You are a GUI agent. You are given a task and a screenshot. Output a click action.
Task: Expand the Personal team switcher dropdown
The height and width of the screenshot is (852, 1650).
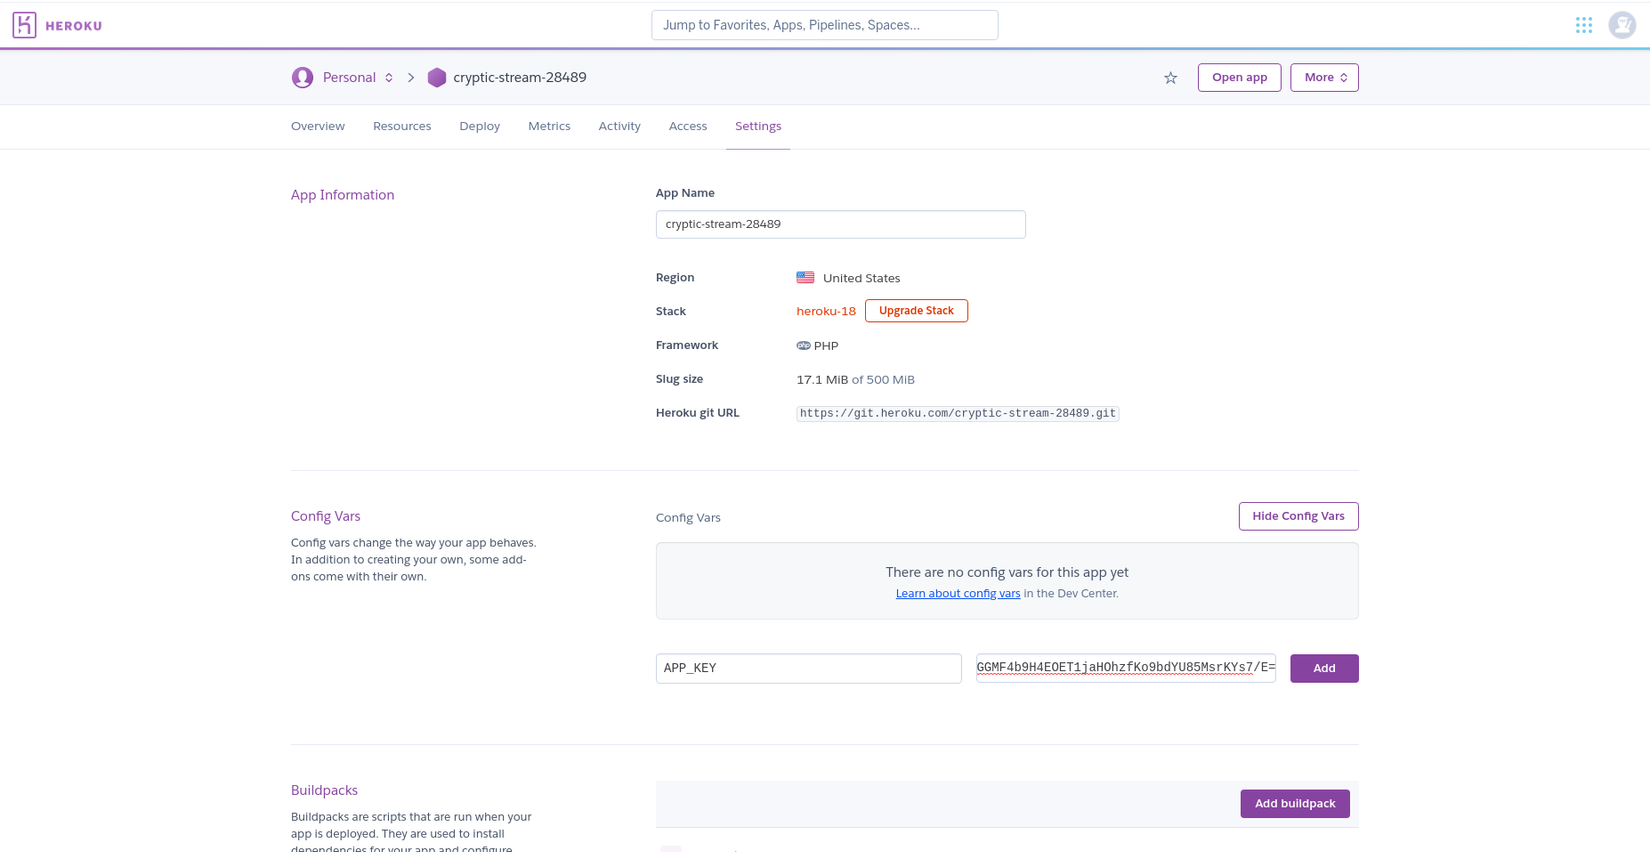coord(389,78)
